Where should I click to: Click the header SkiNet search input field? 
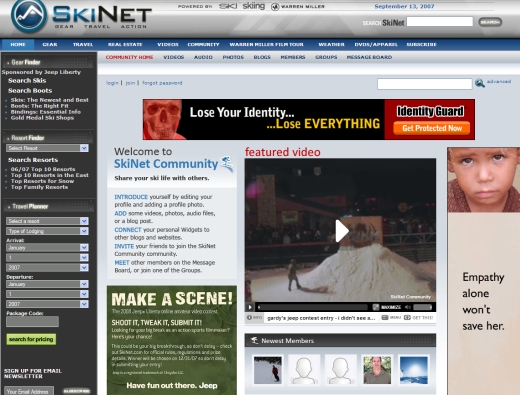pos(440,22)
